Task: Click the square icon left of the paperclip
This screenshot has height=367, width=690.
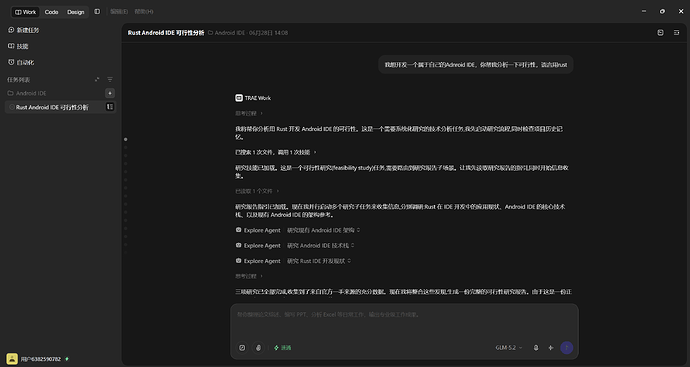Action: coord(242,348)
